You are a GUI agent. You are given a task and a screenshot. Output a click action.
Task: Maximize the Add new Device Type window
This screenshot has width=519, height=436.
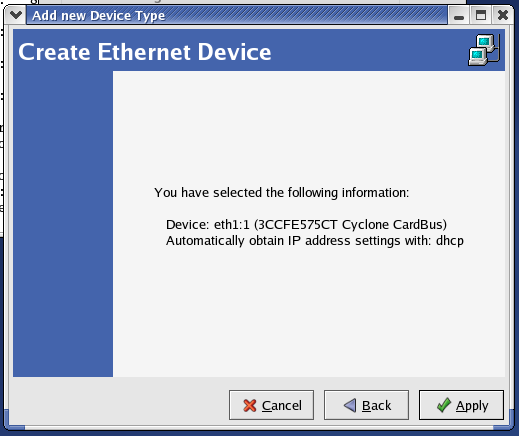coord(481,15)
